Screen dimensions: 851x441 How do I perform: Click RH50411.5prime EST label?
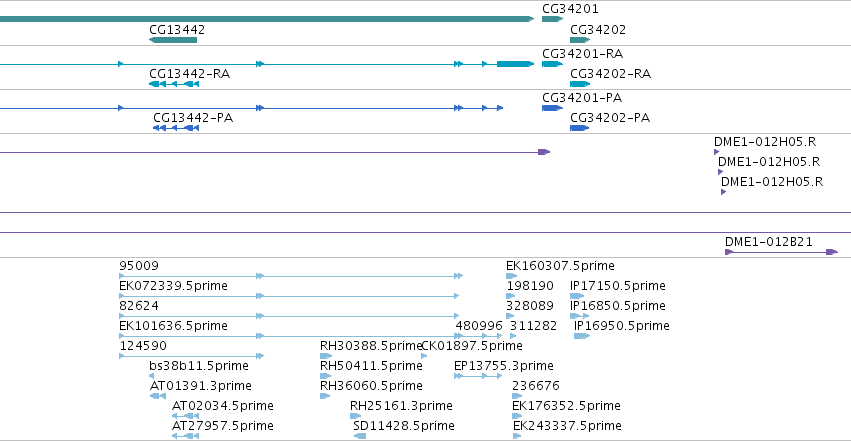coord(371,366)
